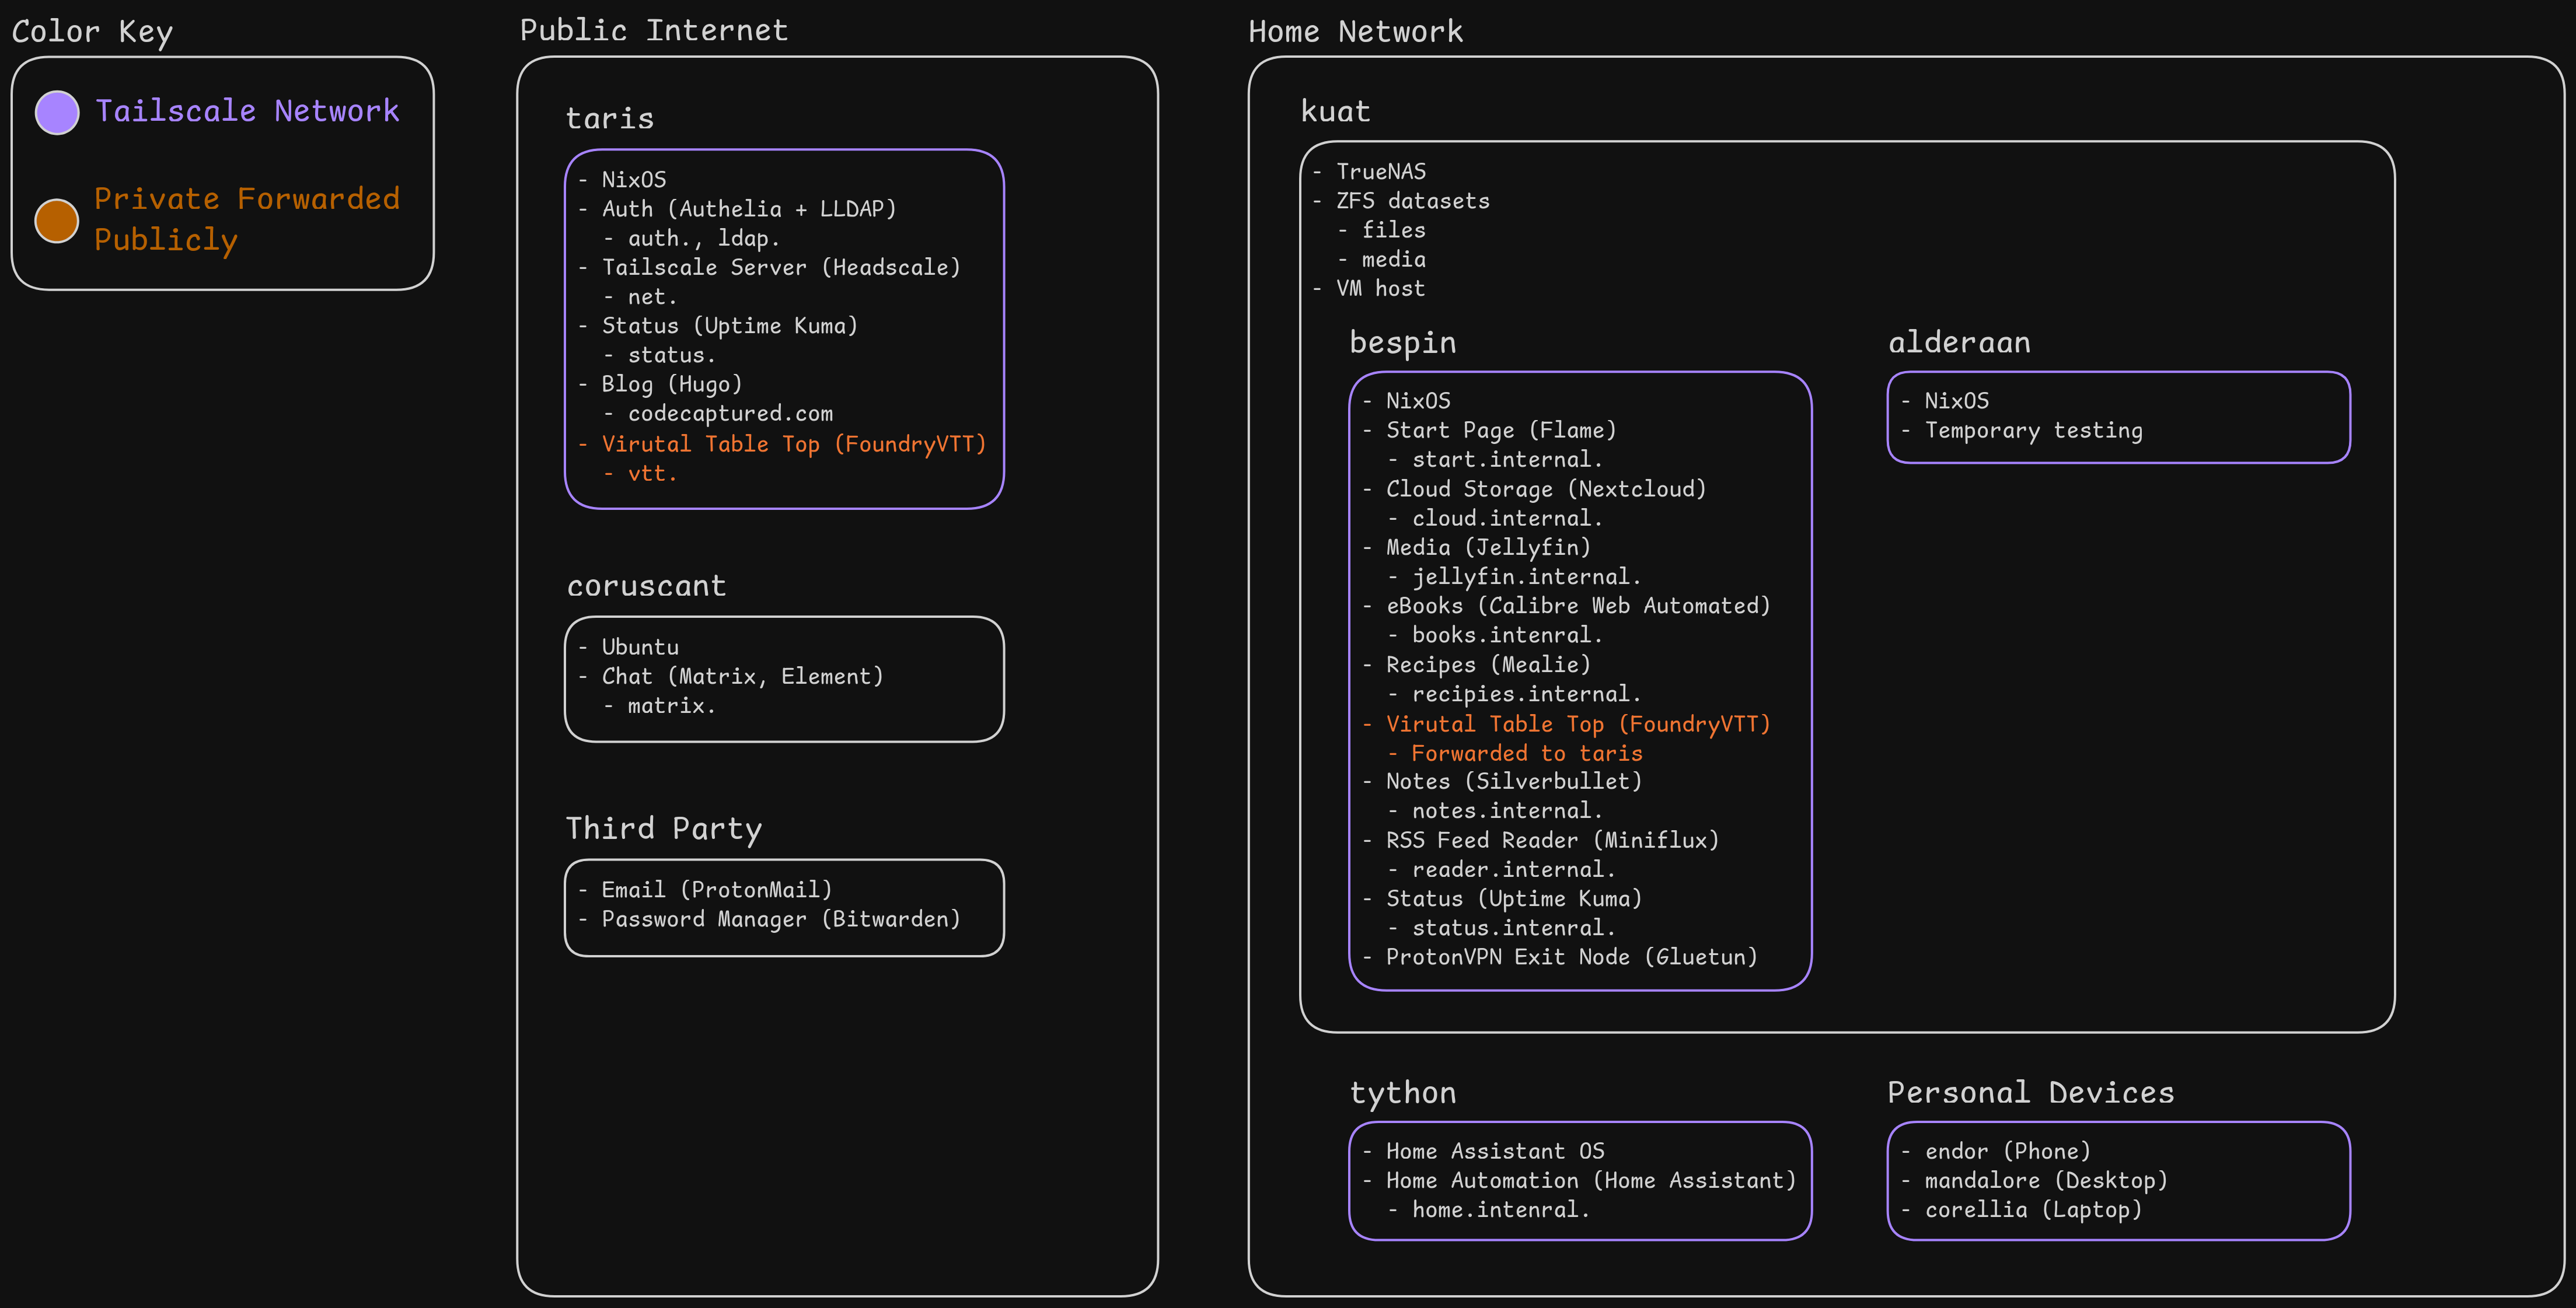Click the orange Private Forwarded Publicly circle
Image resolution: width=2576 pixels, height=1308 pixels.
[x=57, y=220]
